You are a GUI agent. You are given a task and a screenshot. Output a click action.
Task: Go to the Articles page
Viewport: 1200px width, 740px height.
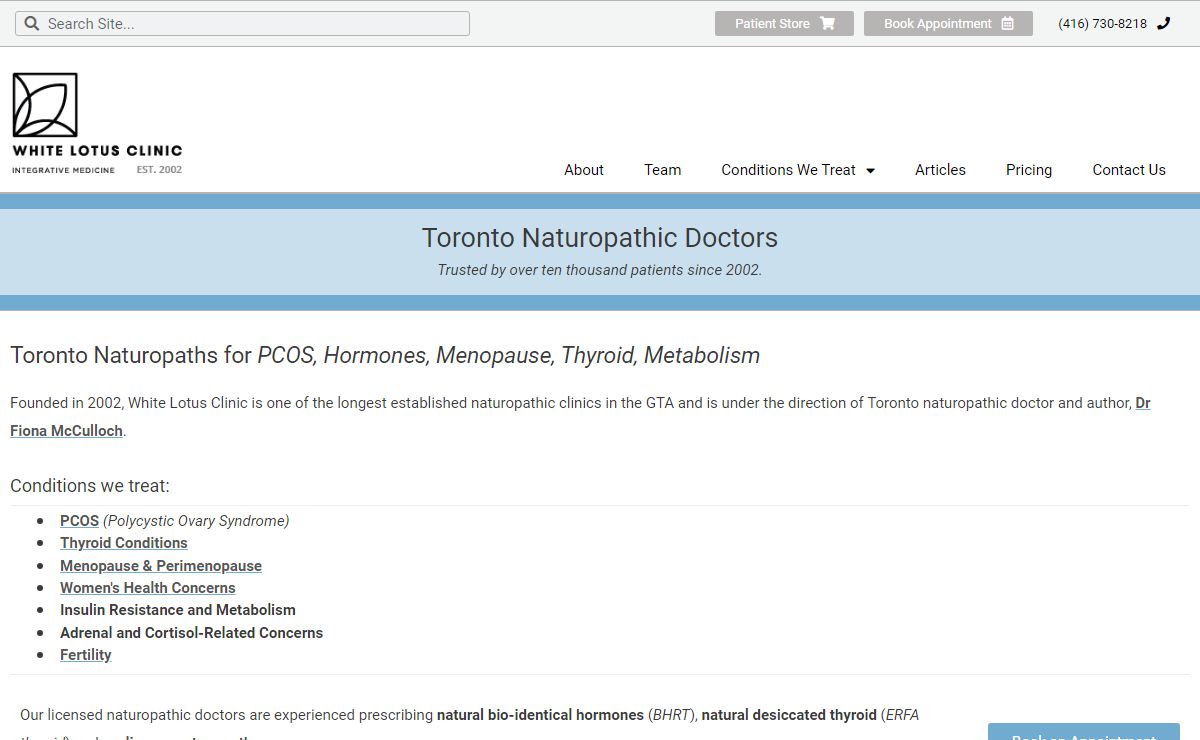940,170
